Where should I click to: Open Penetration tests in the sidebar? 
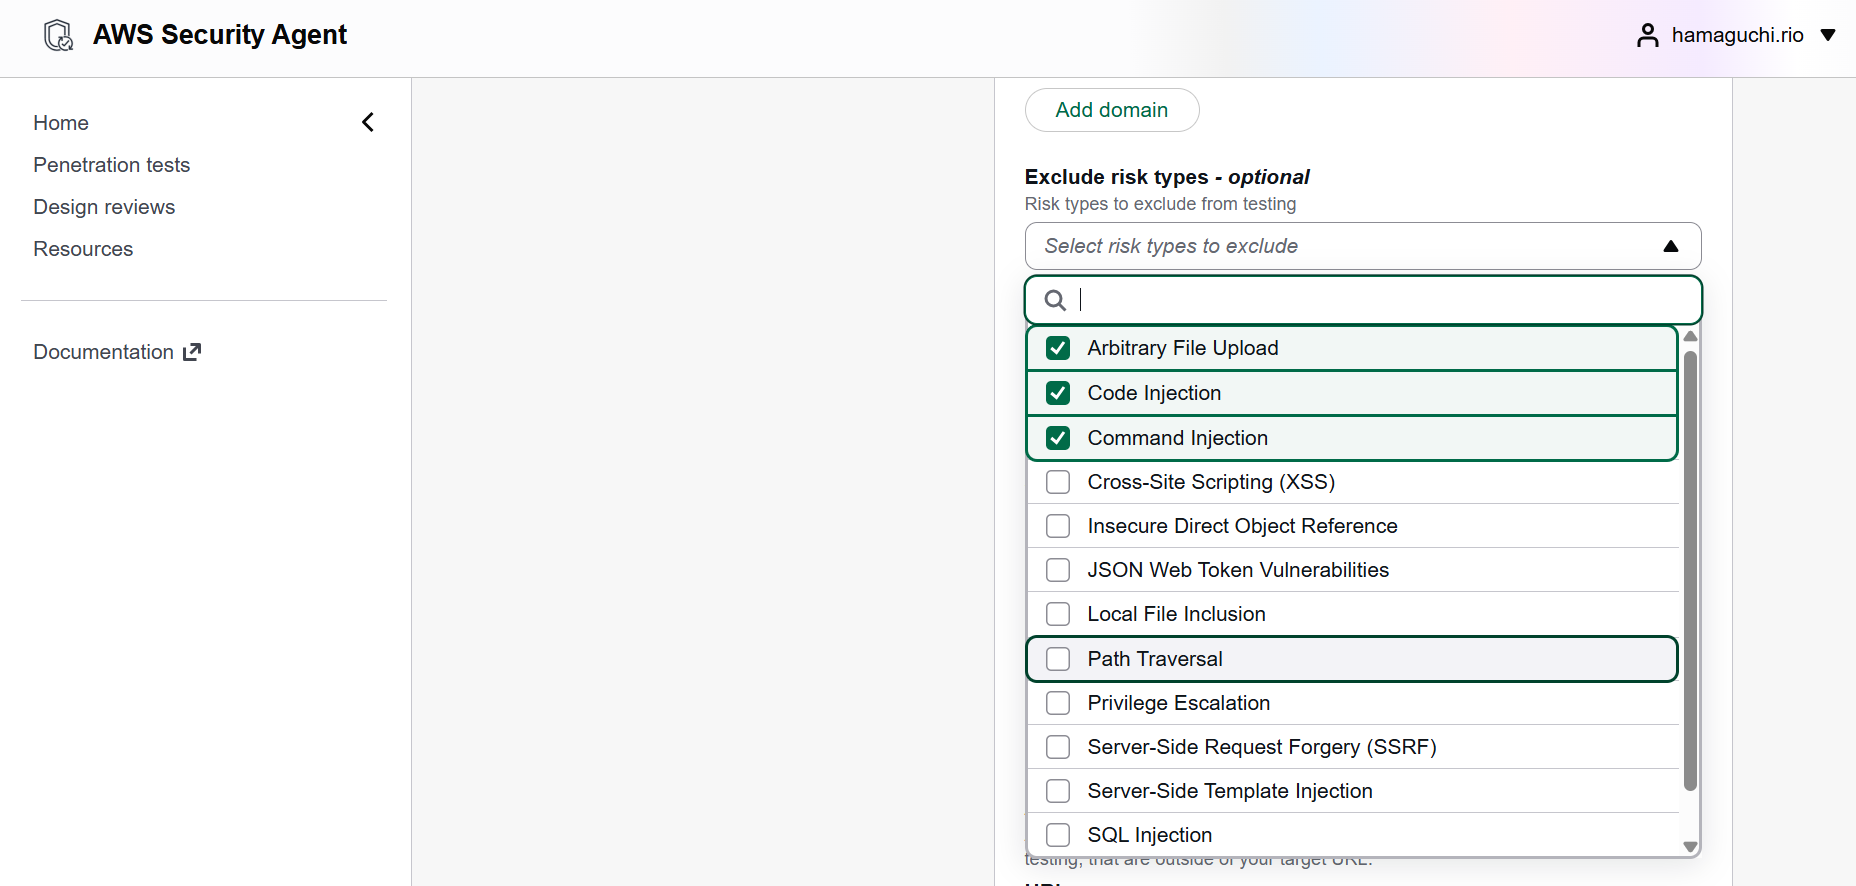[x=111, y=165]
